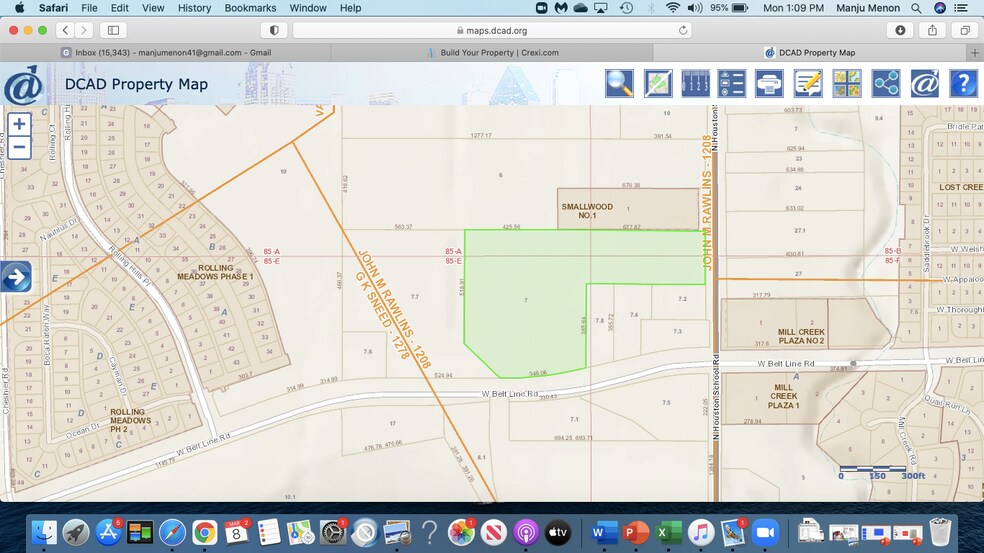The image size is (984, 553).
Task: Reload the maps.dcad.org page
Action: point(683,30)
